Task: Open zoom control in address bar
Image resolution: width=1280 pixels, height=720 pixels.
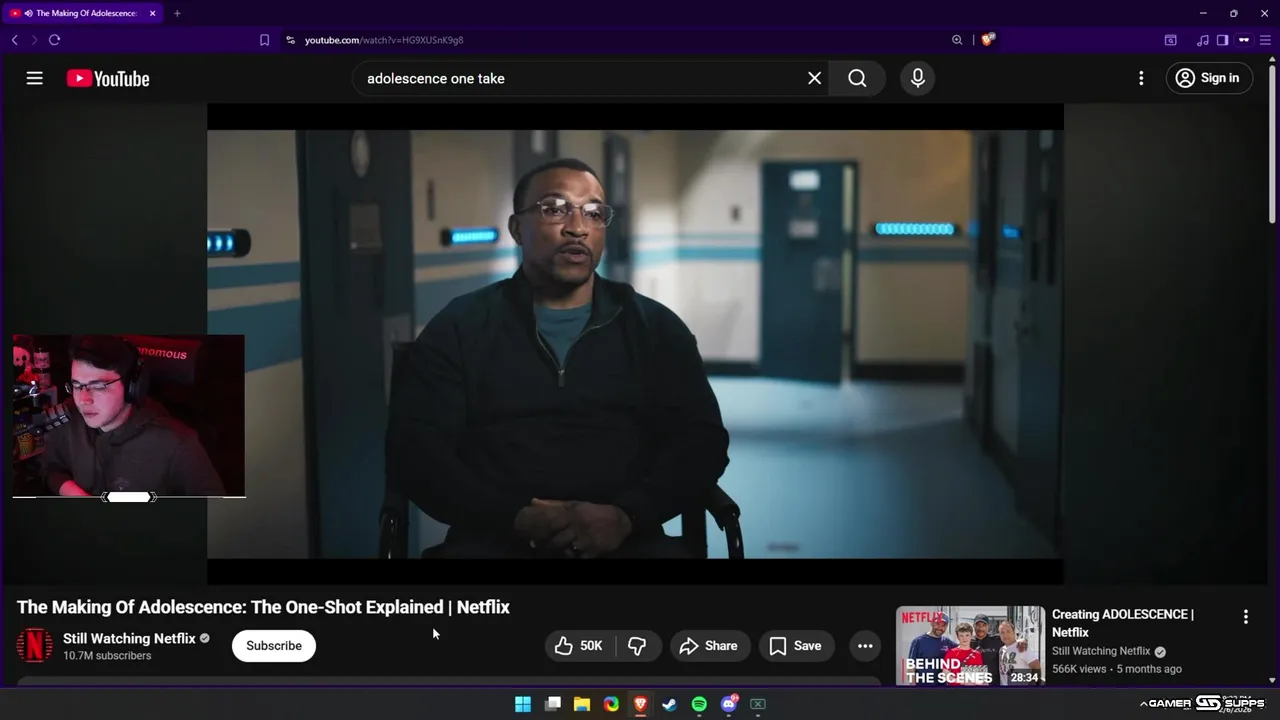Action: [957, 40]
